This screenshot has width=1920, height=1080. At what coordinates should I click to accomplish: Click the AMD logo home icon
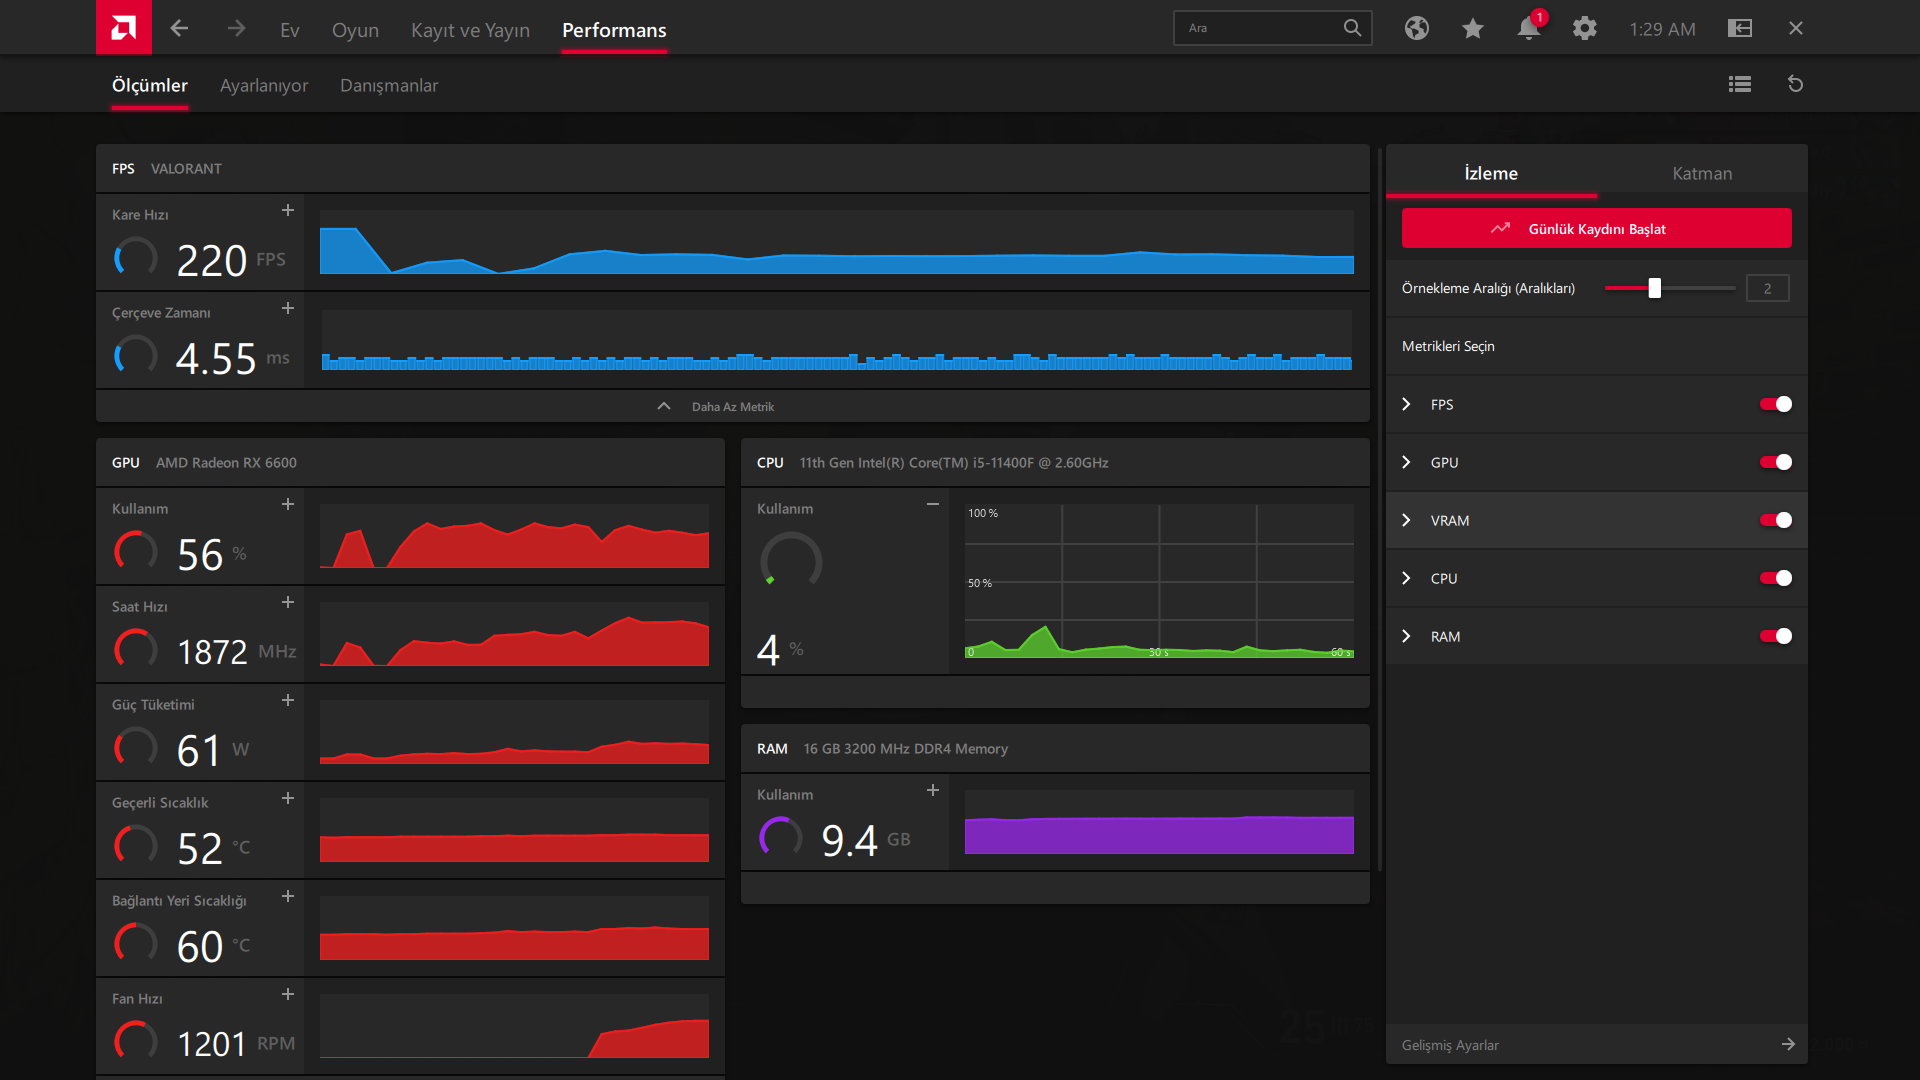point(123,27)
